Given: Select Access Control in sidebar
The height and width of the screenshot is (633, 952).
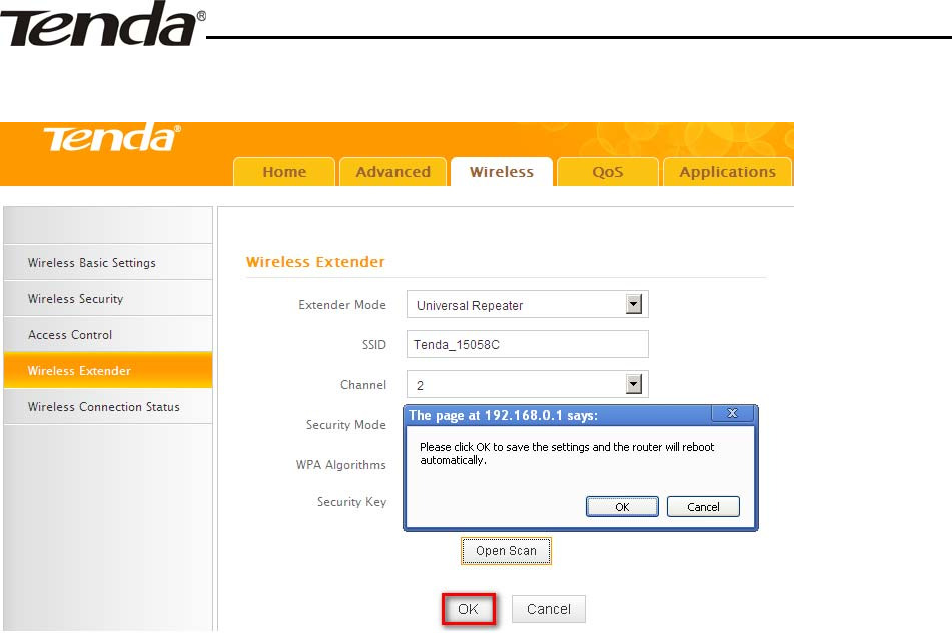Looking at the screenshot, I should tap(108, 334).
